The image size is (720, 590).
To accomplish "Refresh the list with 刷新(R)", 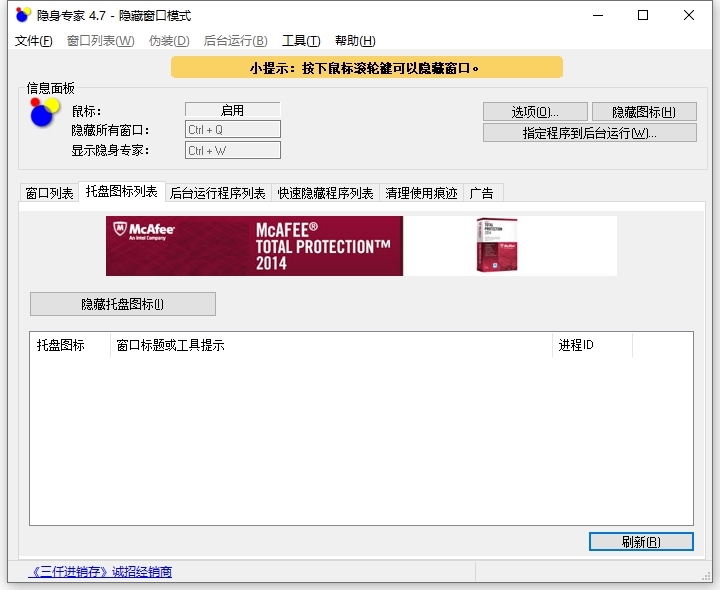I will pos(641,542).
